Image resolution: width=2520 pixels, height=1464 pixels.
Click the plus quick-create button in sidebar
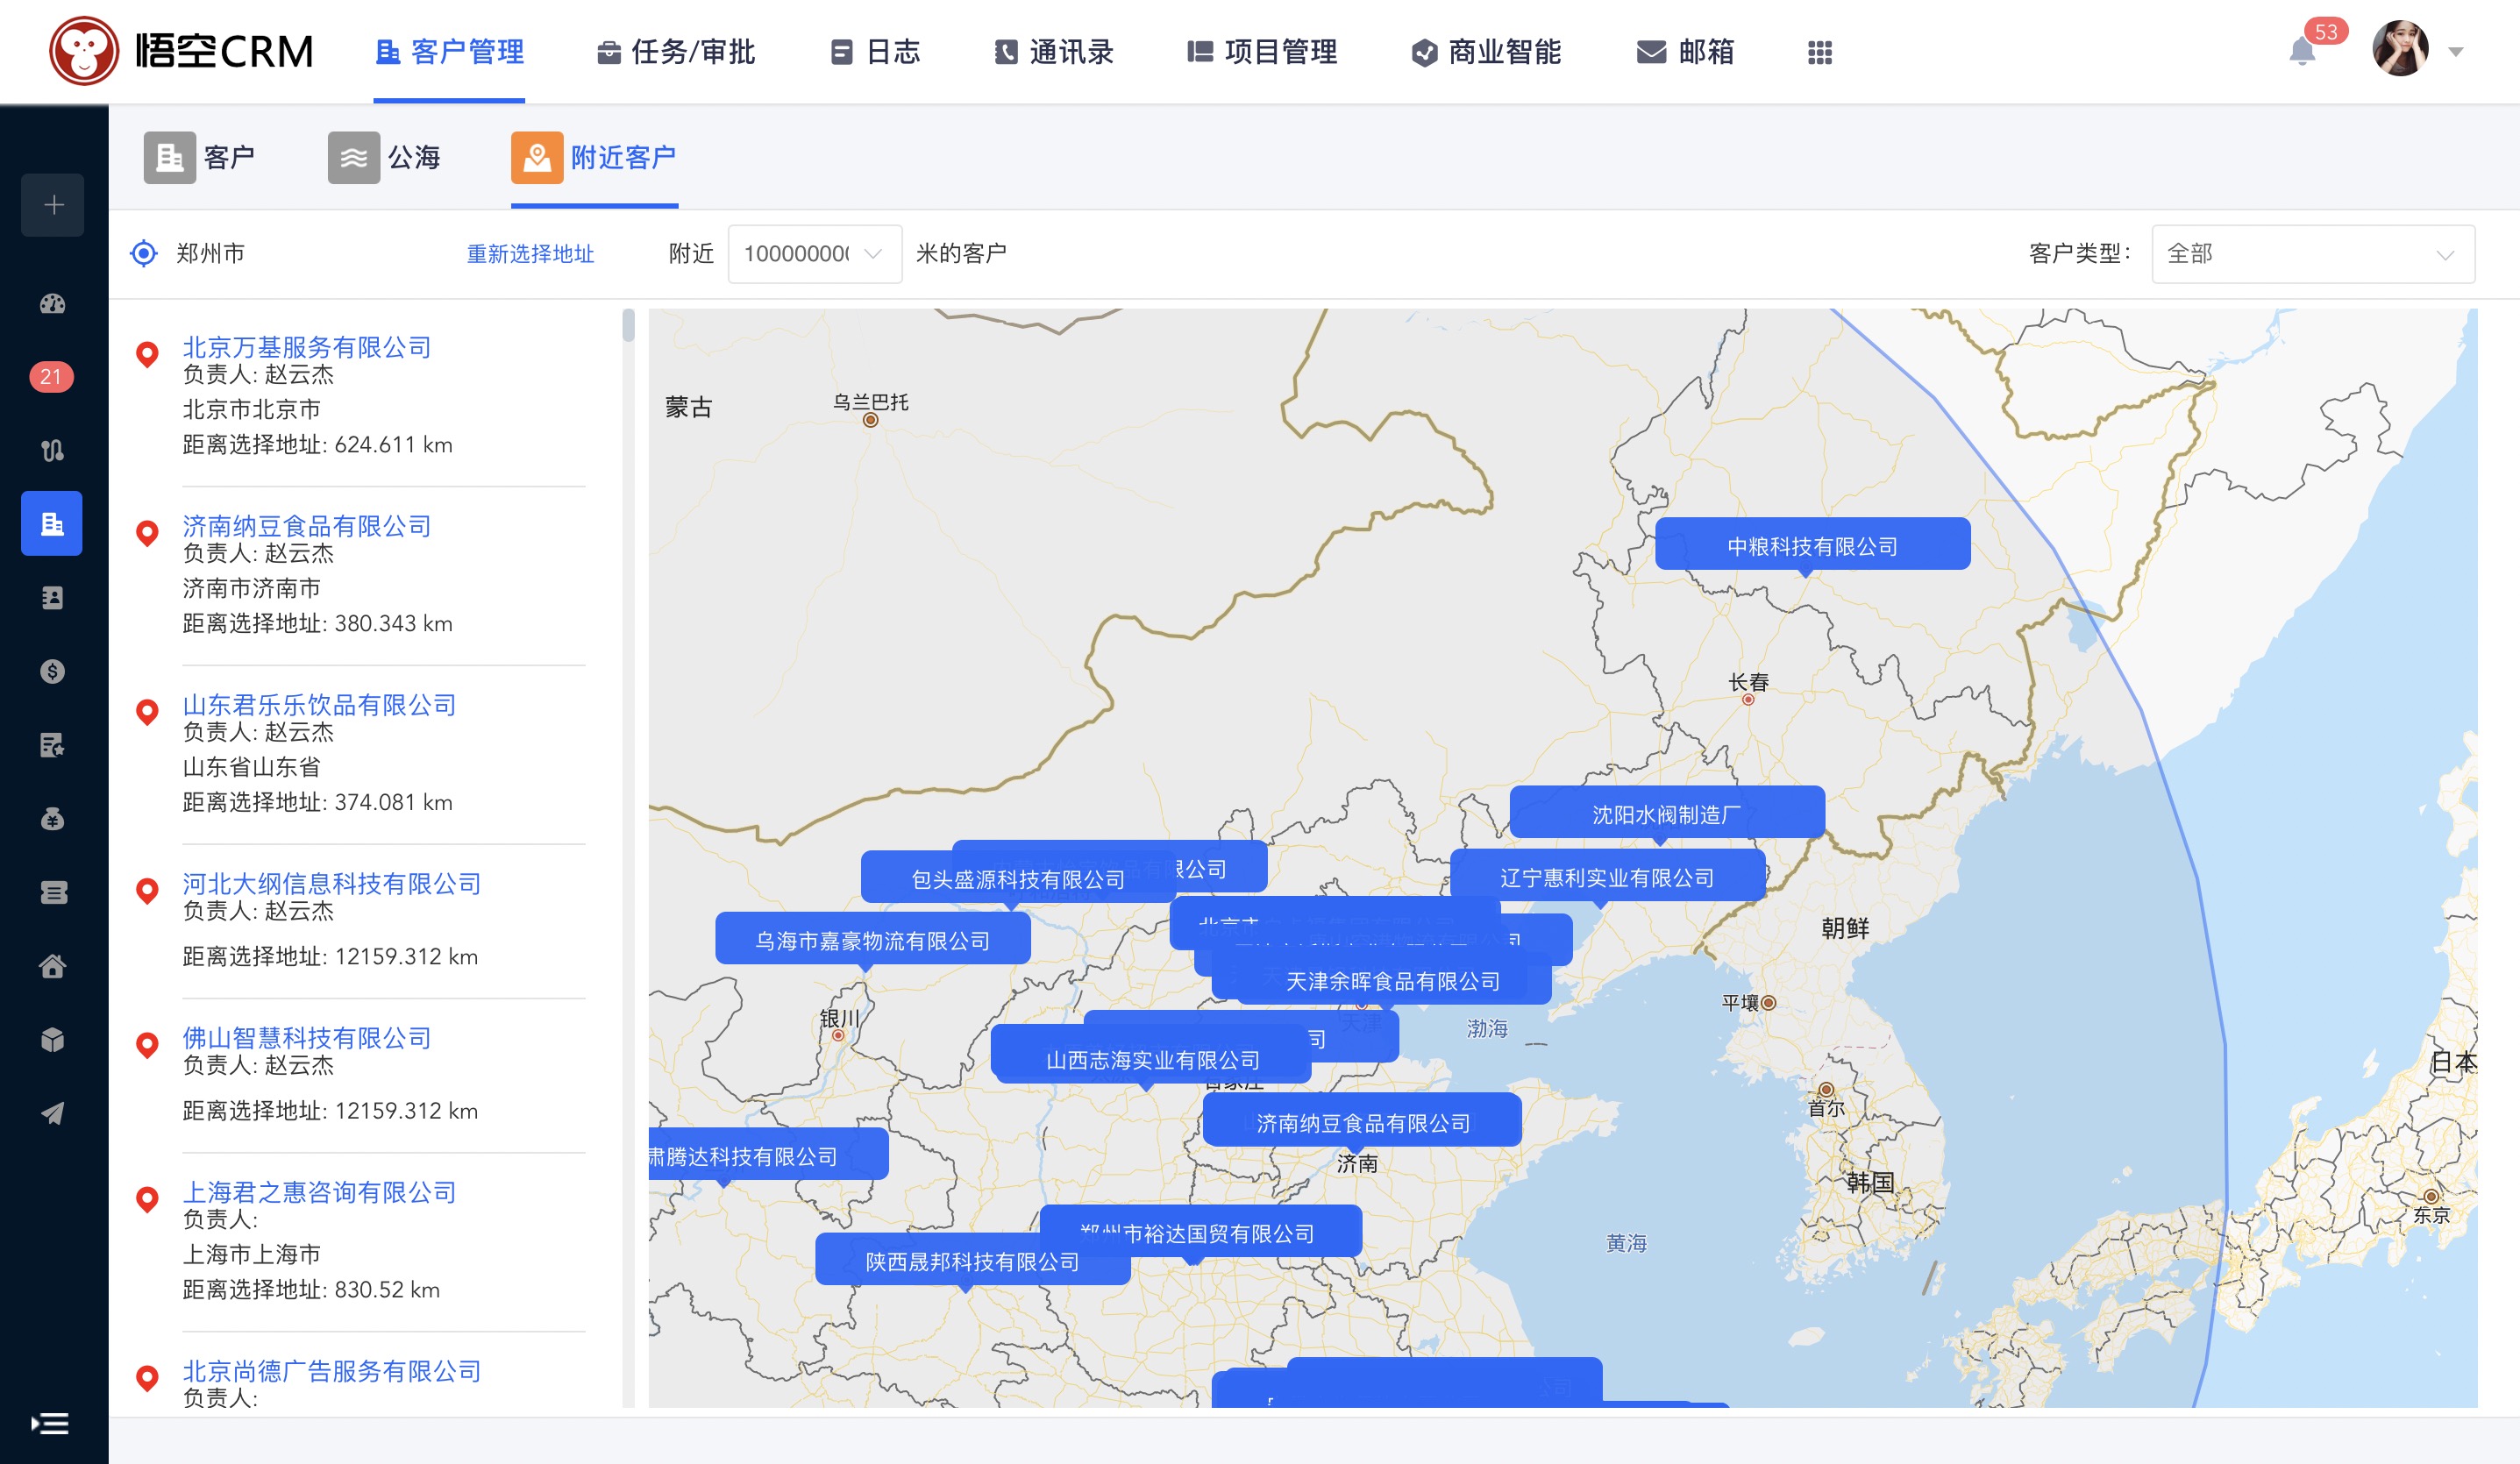click(52, 205)
